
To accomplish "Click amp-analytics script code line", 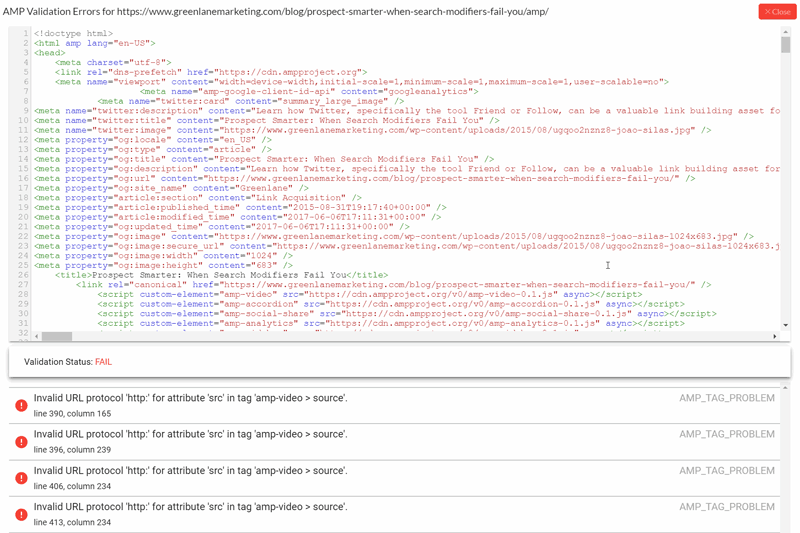I will [x=391, y=324].
